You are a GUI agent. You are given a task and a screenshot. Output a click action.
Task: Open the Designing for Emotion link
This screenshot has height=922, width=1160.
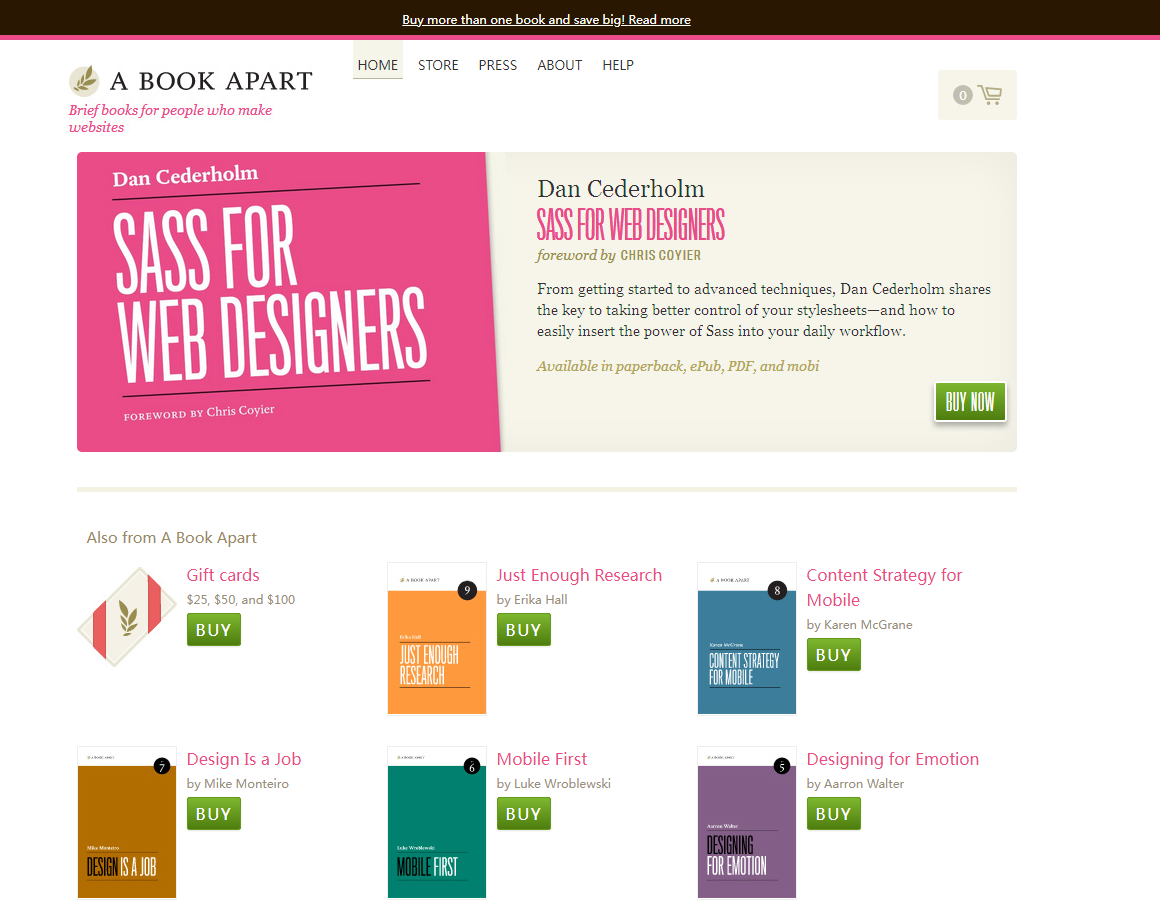(x=892, y=758)
